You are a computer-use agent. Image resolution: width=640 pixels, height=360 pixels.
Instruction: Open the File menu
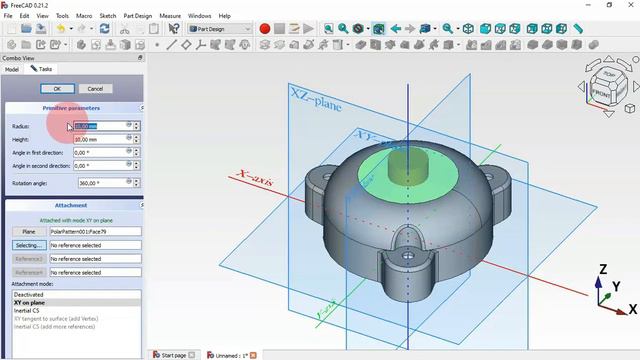coord(8,16)
